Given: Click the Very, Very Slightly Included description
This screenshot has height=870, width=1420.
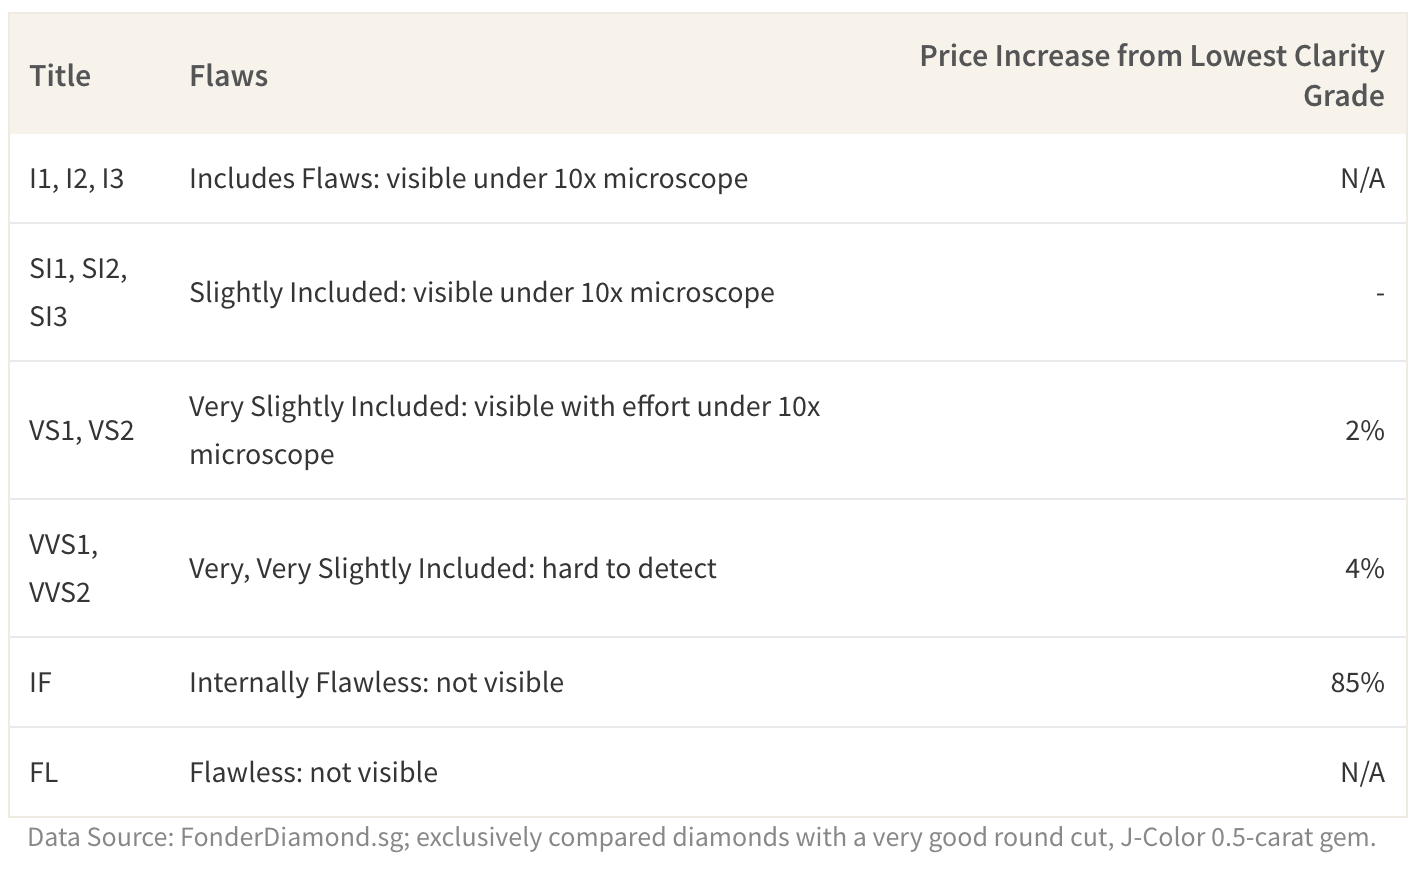Looking at the screenshot, I should (453, 568).
